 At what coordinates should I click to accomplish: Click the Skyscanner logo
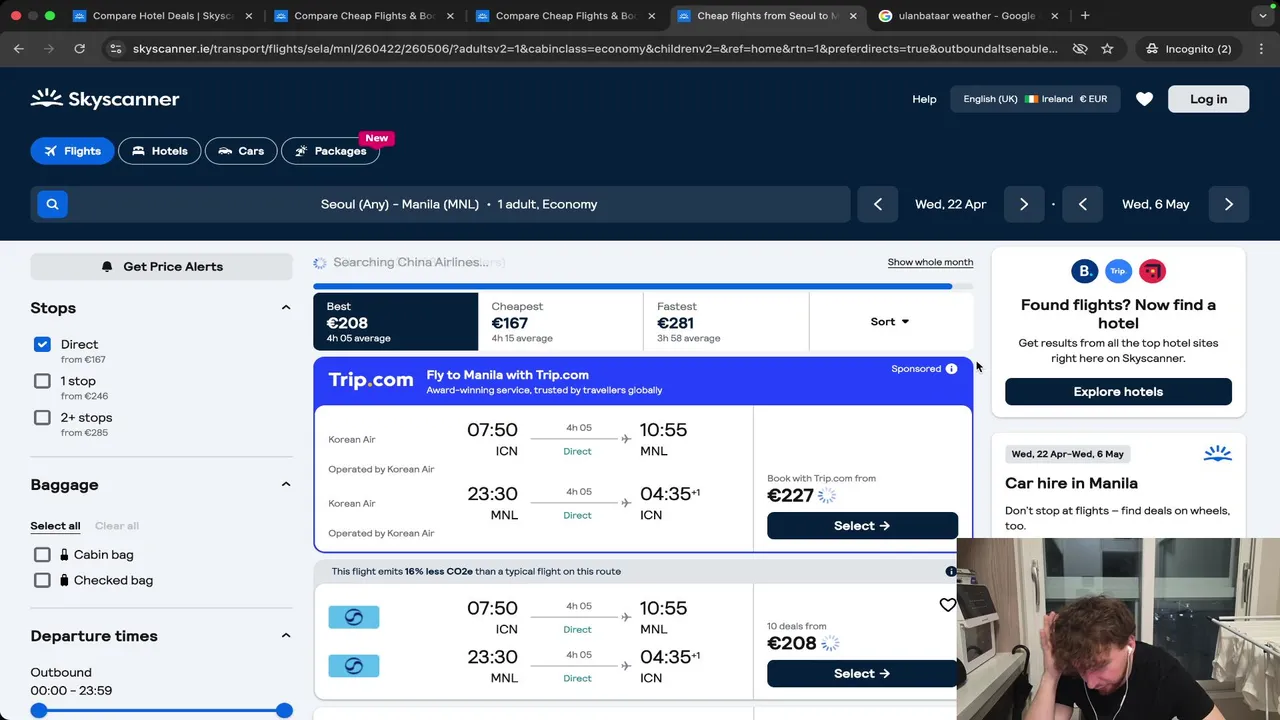[105, 99]
